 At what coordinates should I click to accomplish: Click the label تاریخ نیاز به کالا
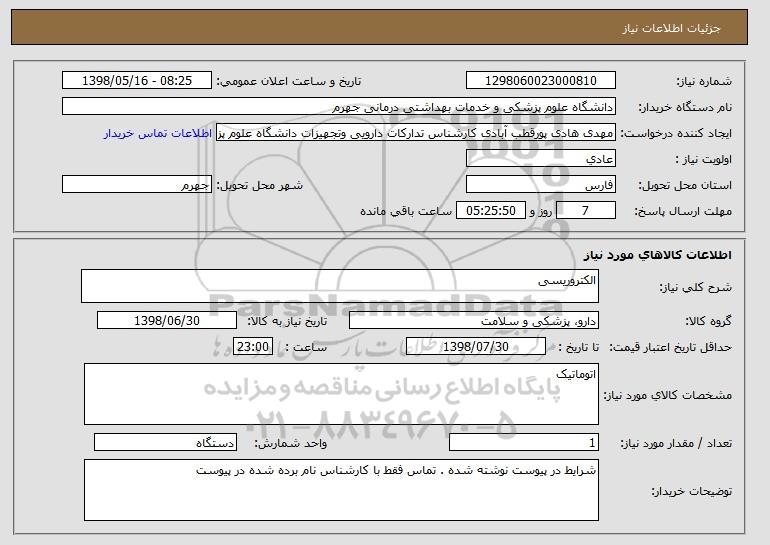pyautogui.click(x=287, y=321)
